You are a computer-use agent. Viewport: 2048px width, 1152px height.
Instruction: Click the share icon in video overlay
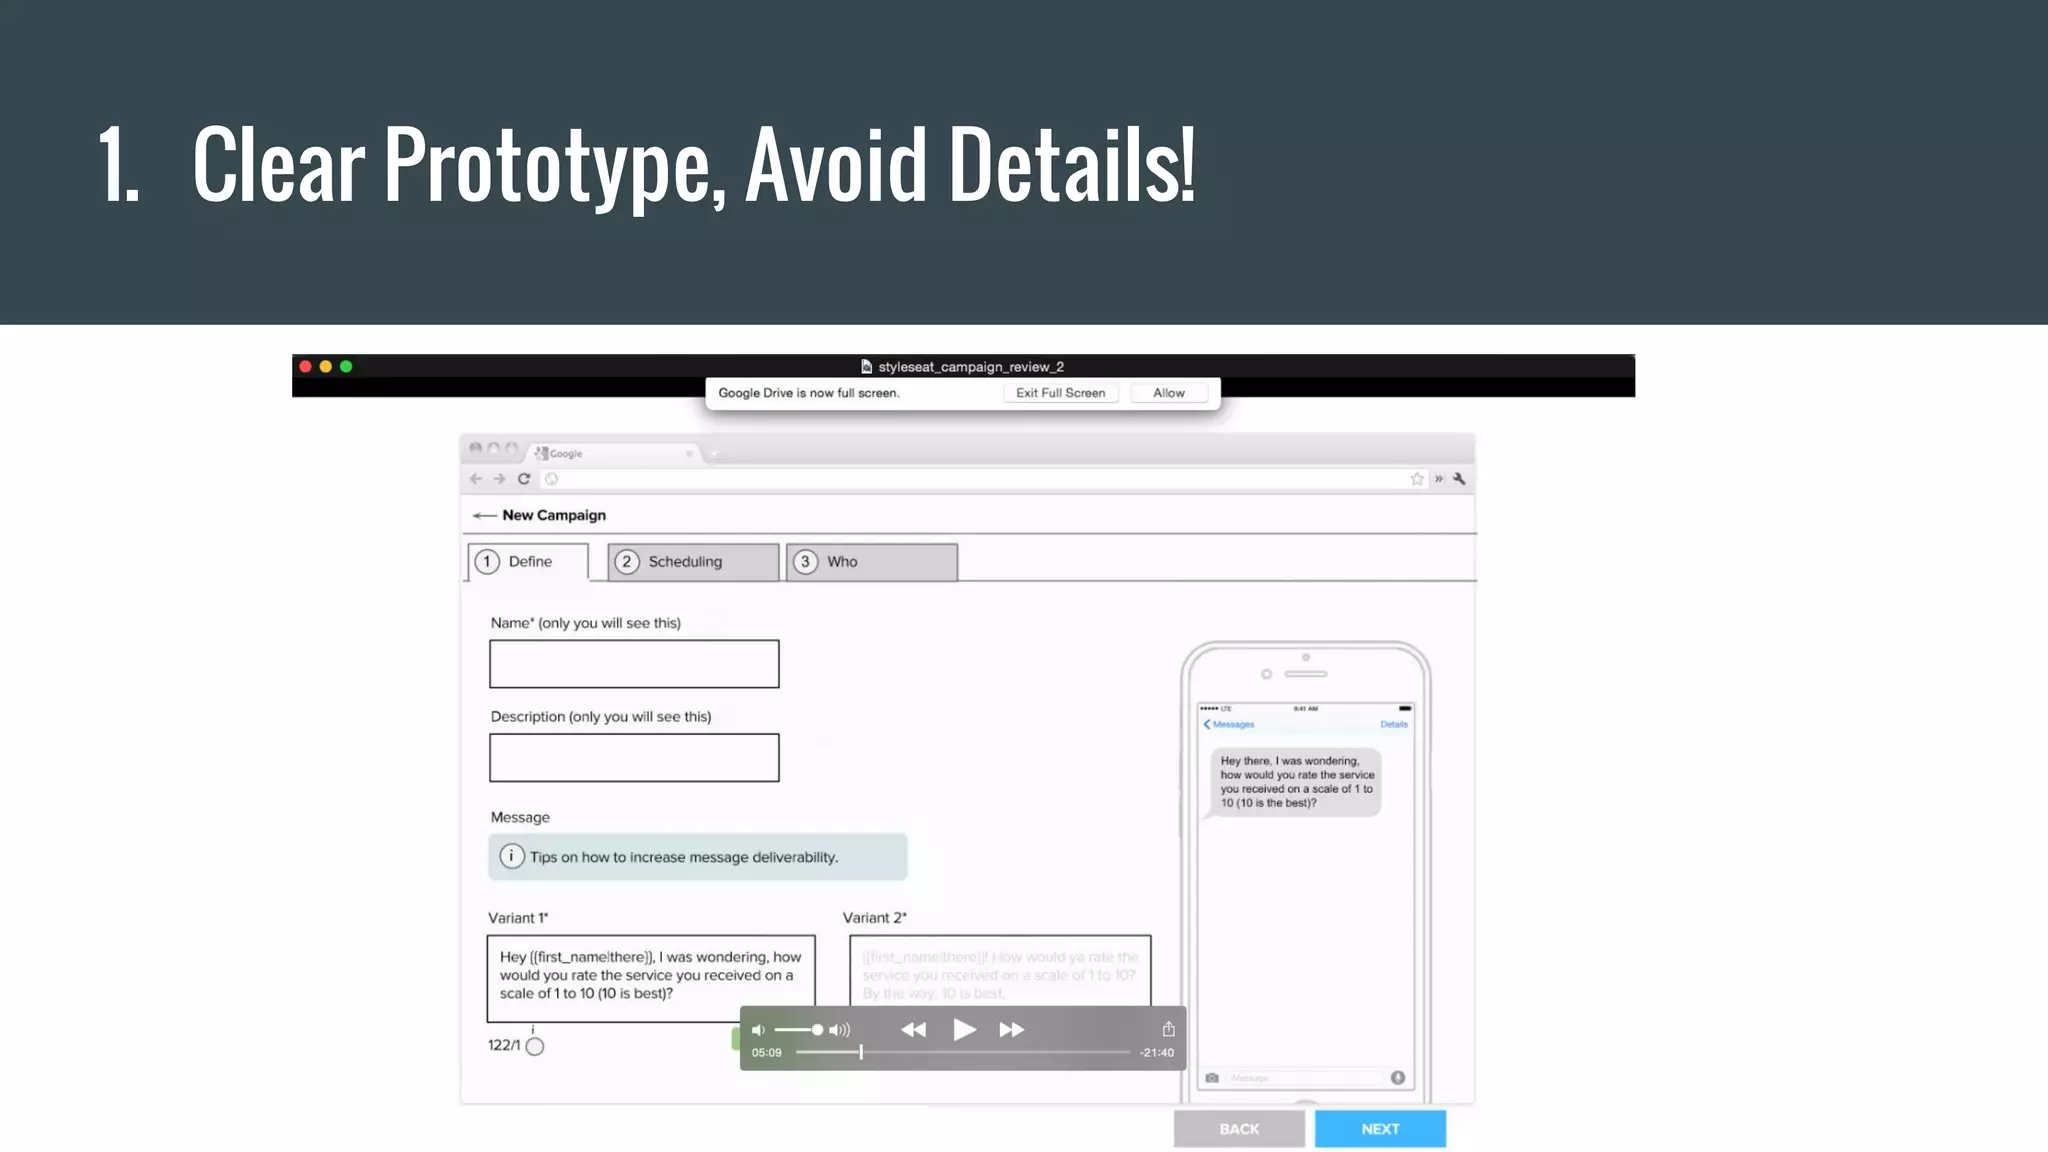point(1168,1029)
